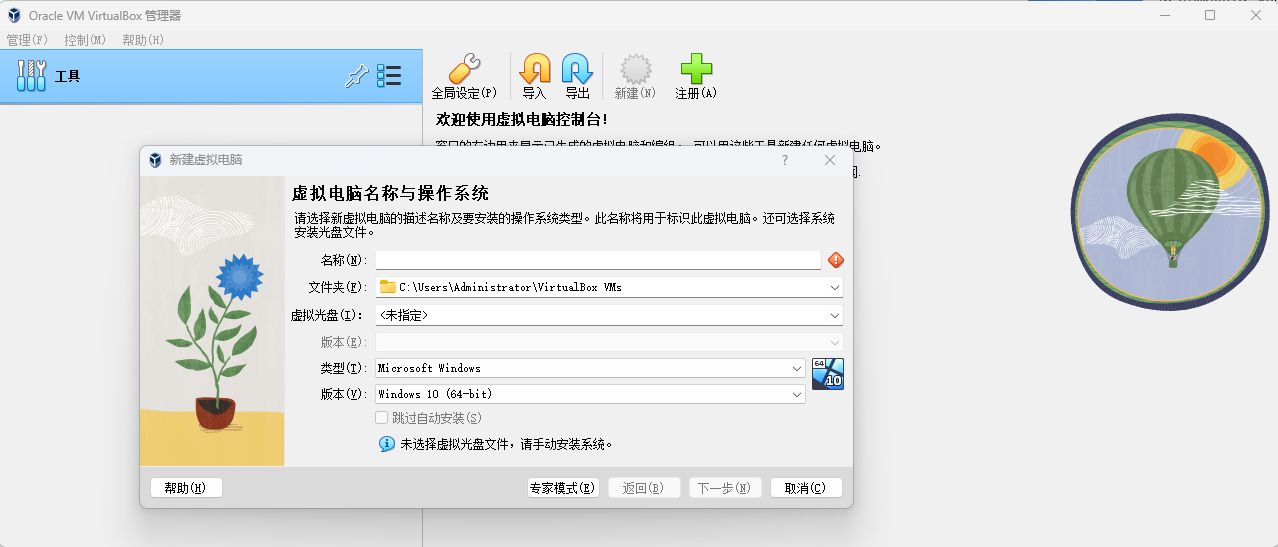The width and height of the screenshot is (1278, 547).
Task: Switch to 专家模式 expert mode
Action: coord(563,488)
